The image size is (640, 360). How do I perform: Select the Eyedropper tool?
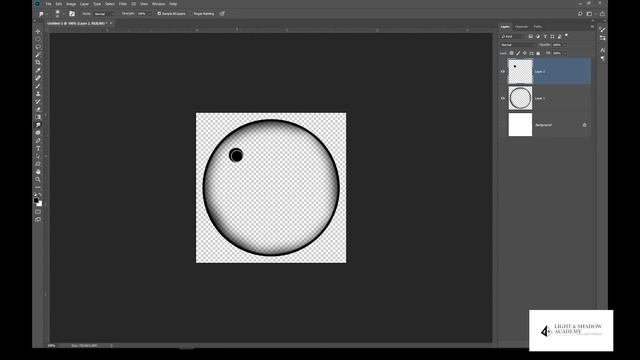[x=38, y=70]
